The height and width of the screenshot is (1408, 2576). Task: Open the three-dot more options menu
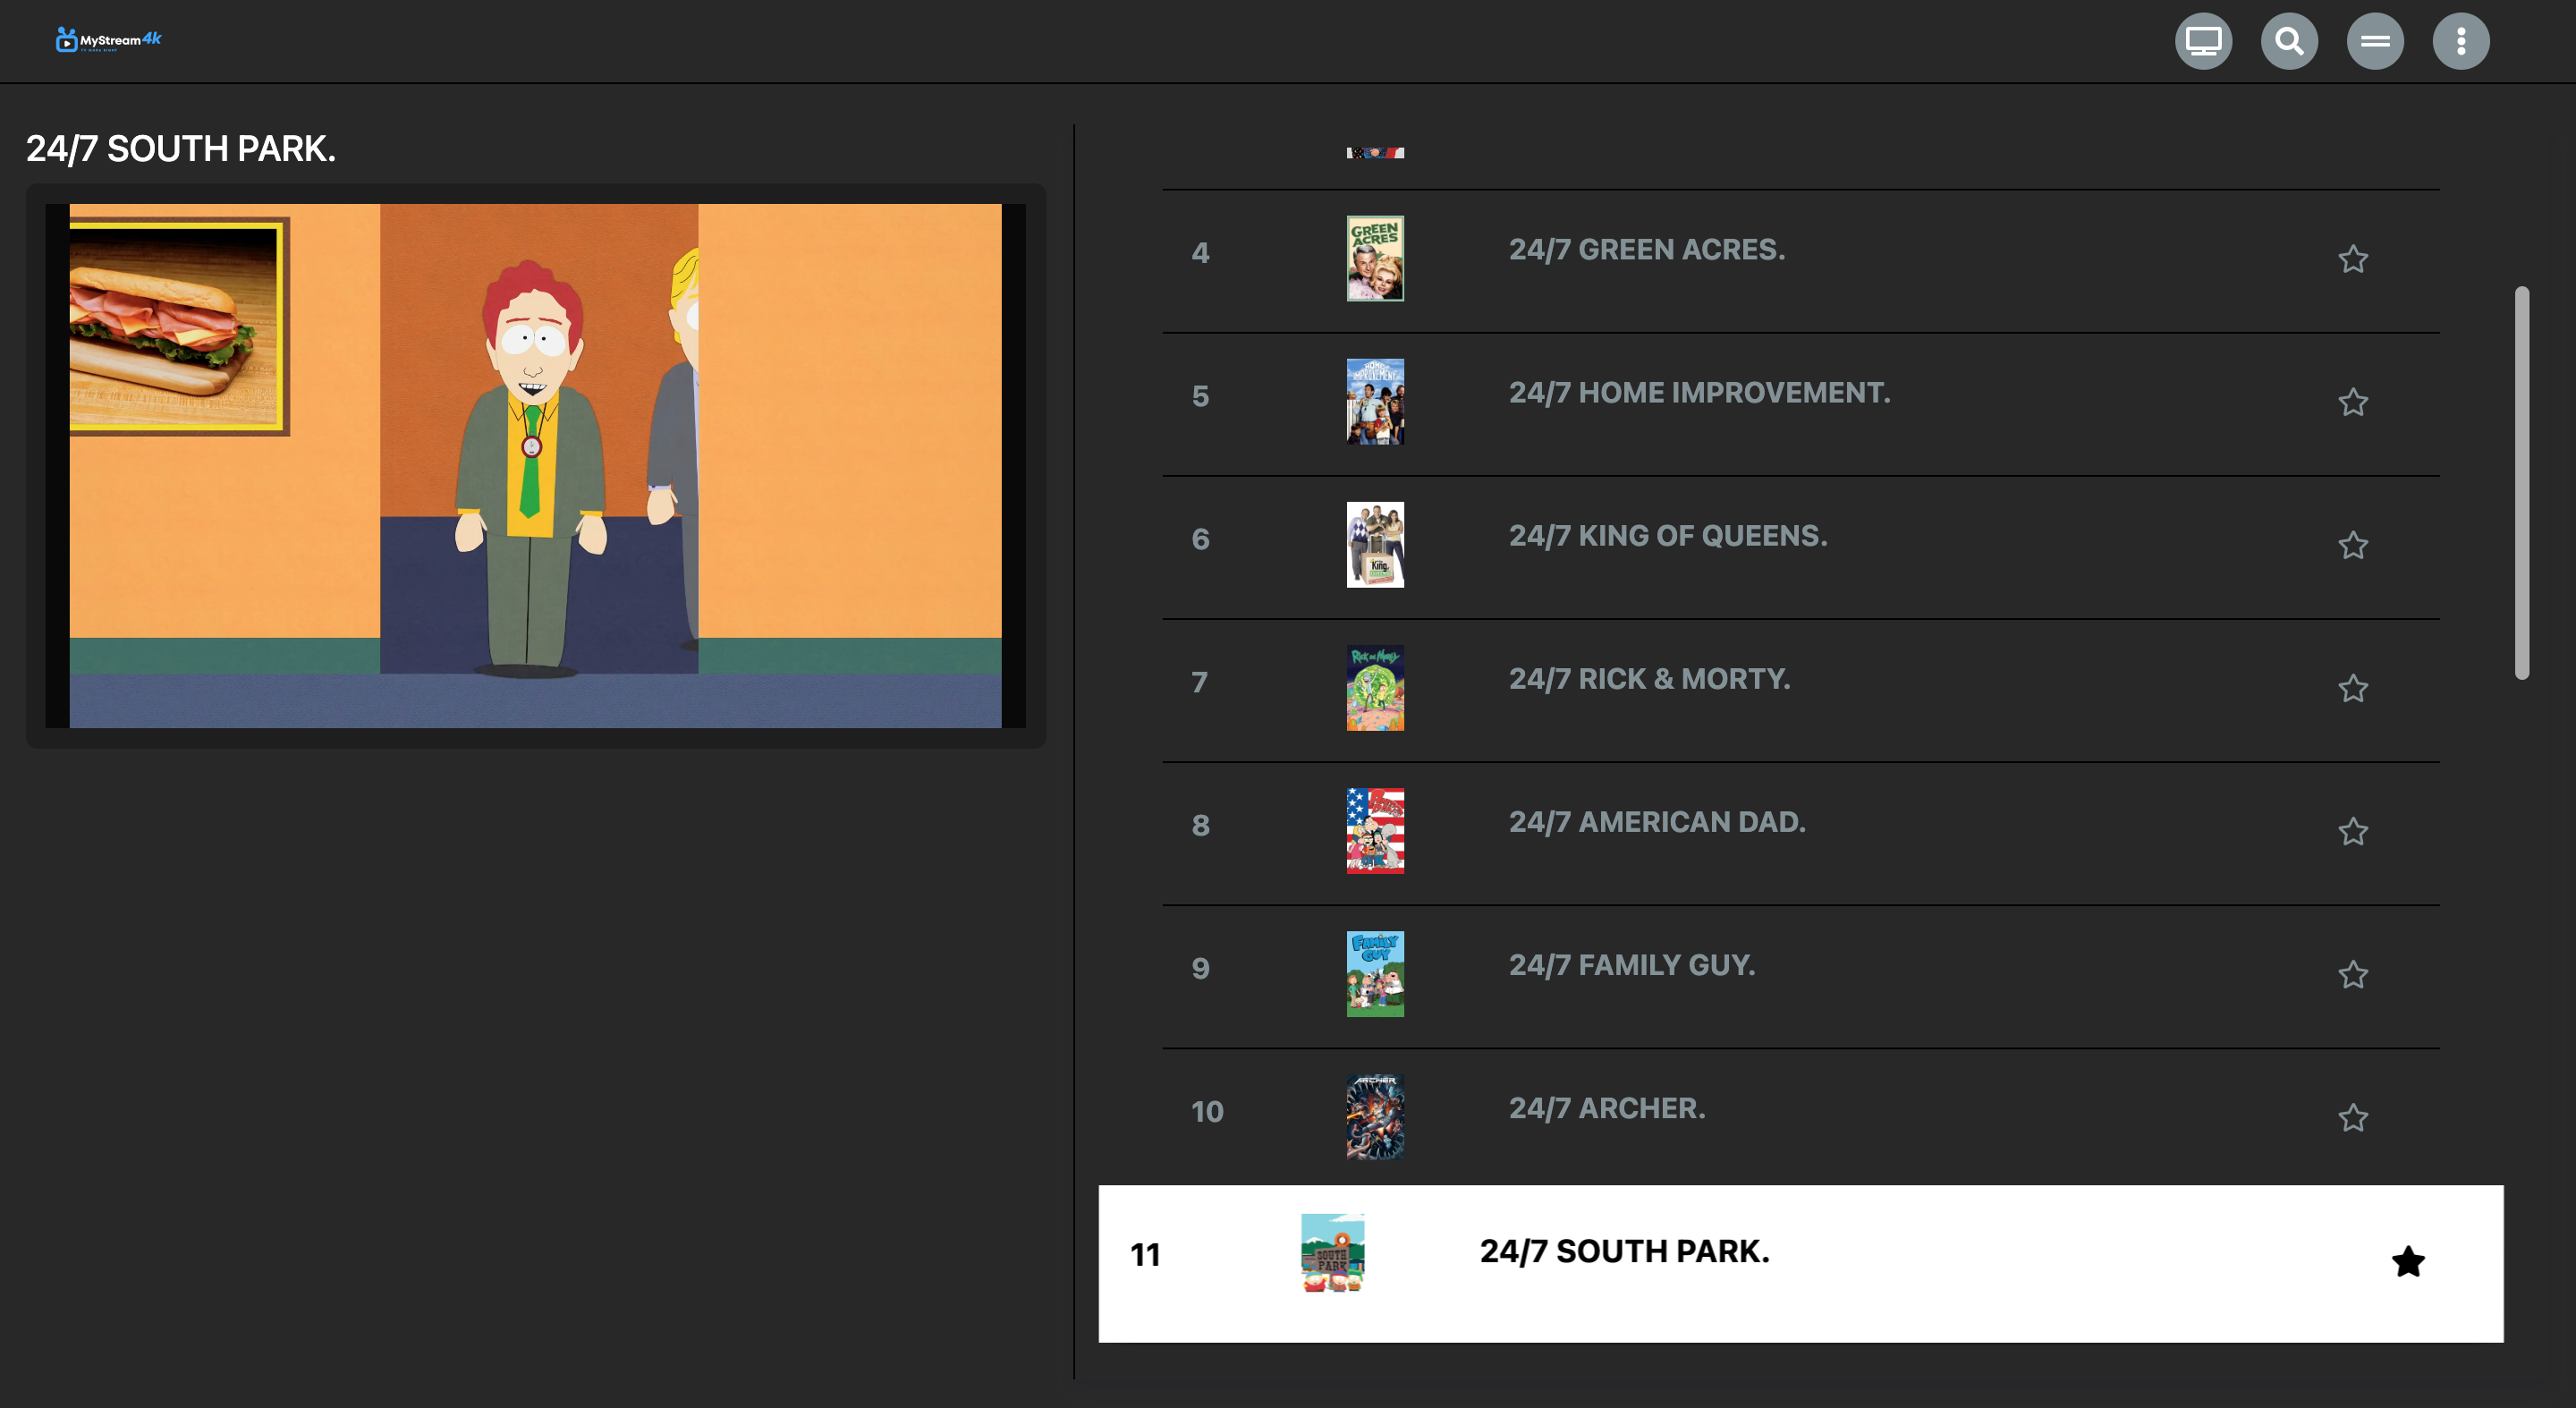(2461, 41)
